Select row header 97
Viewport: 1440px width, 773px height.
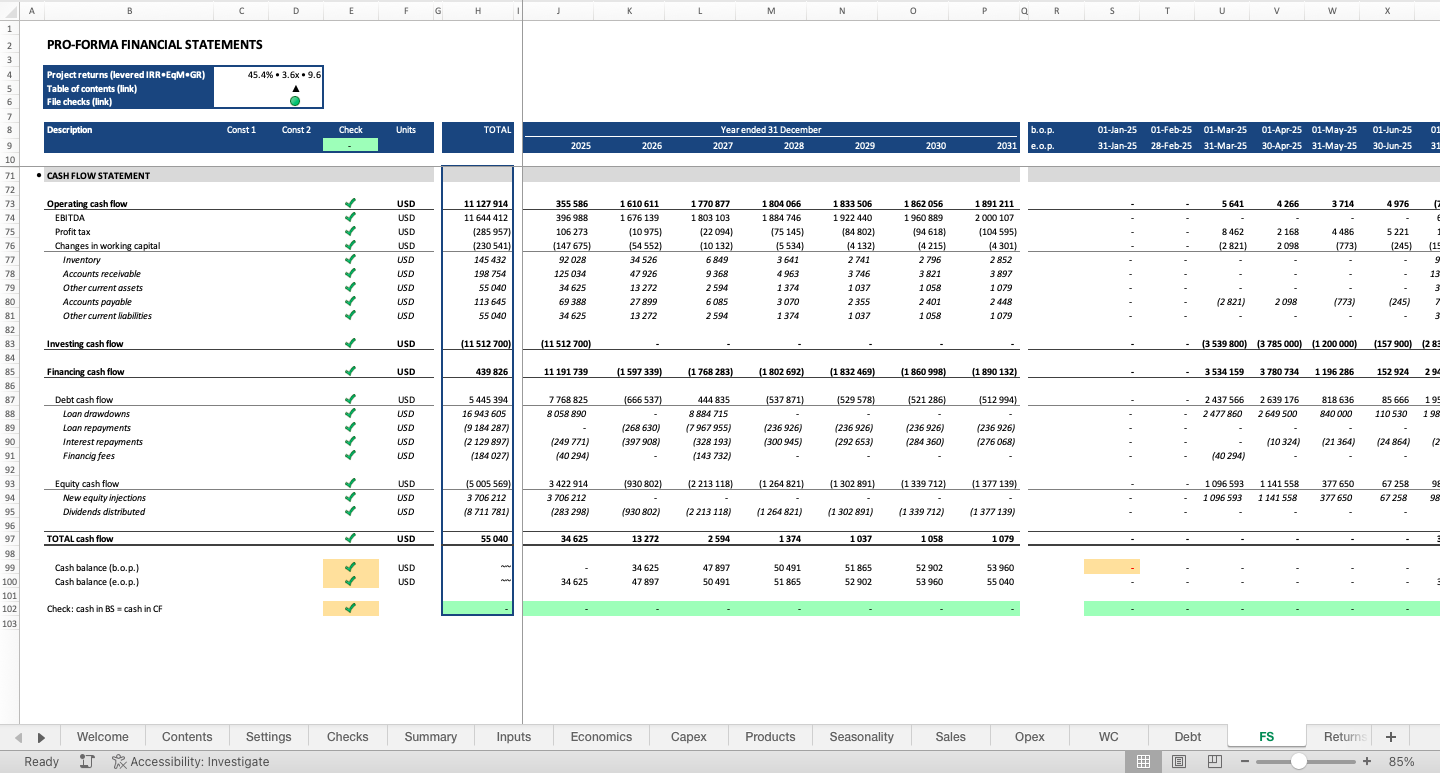[x=9, y=539]
